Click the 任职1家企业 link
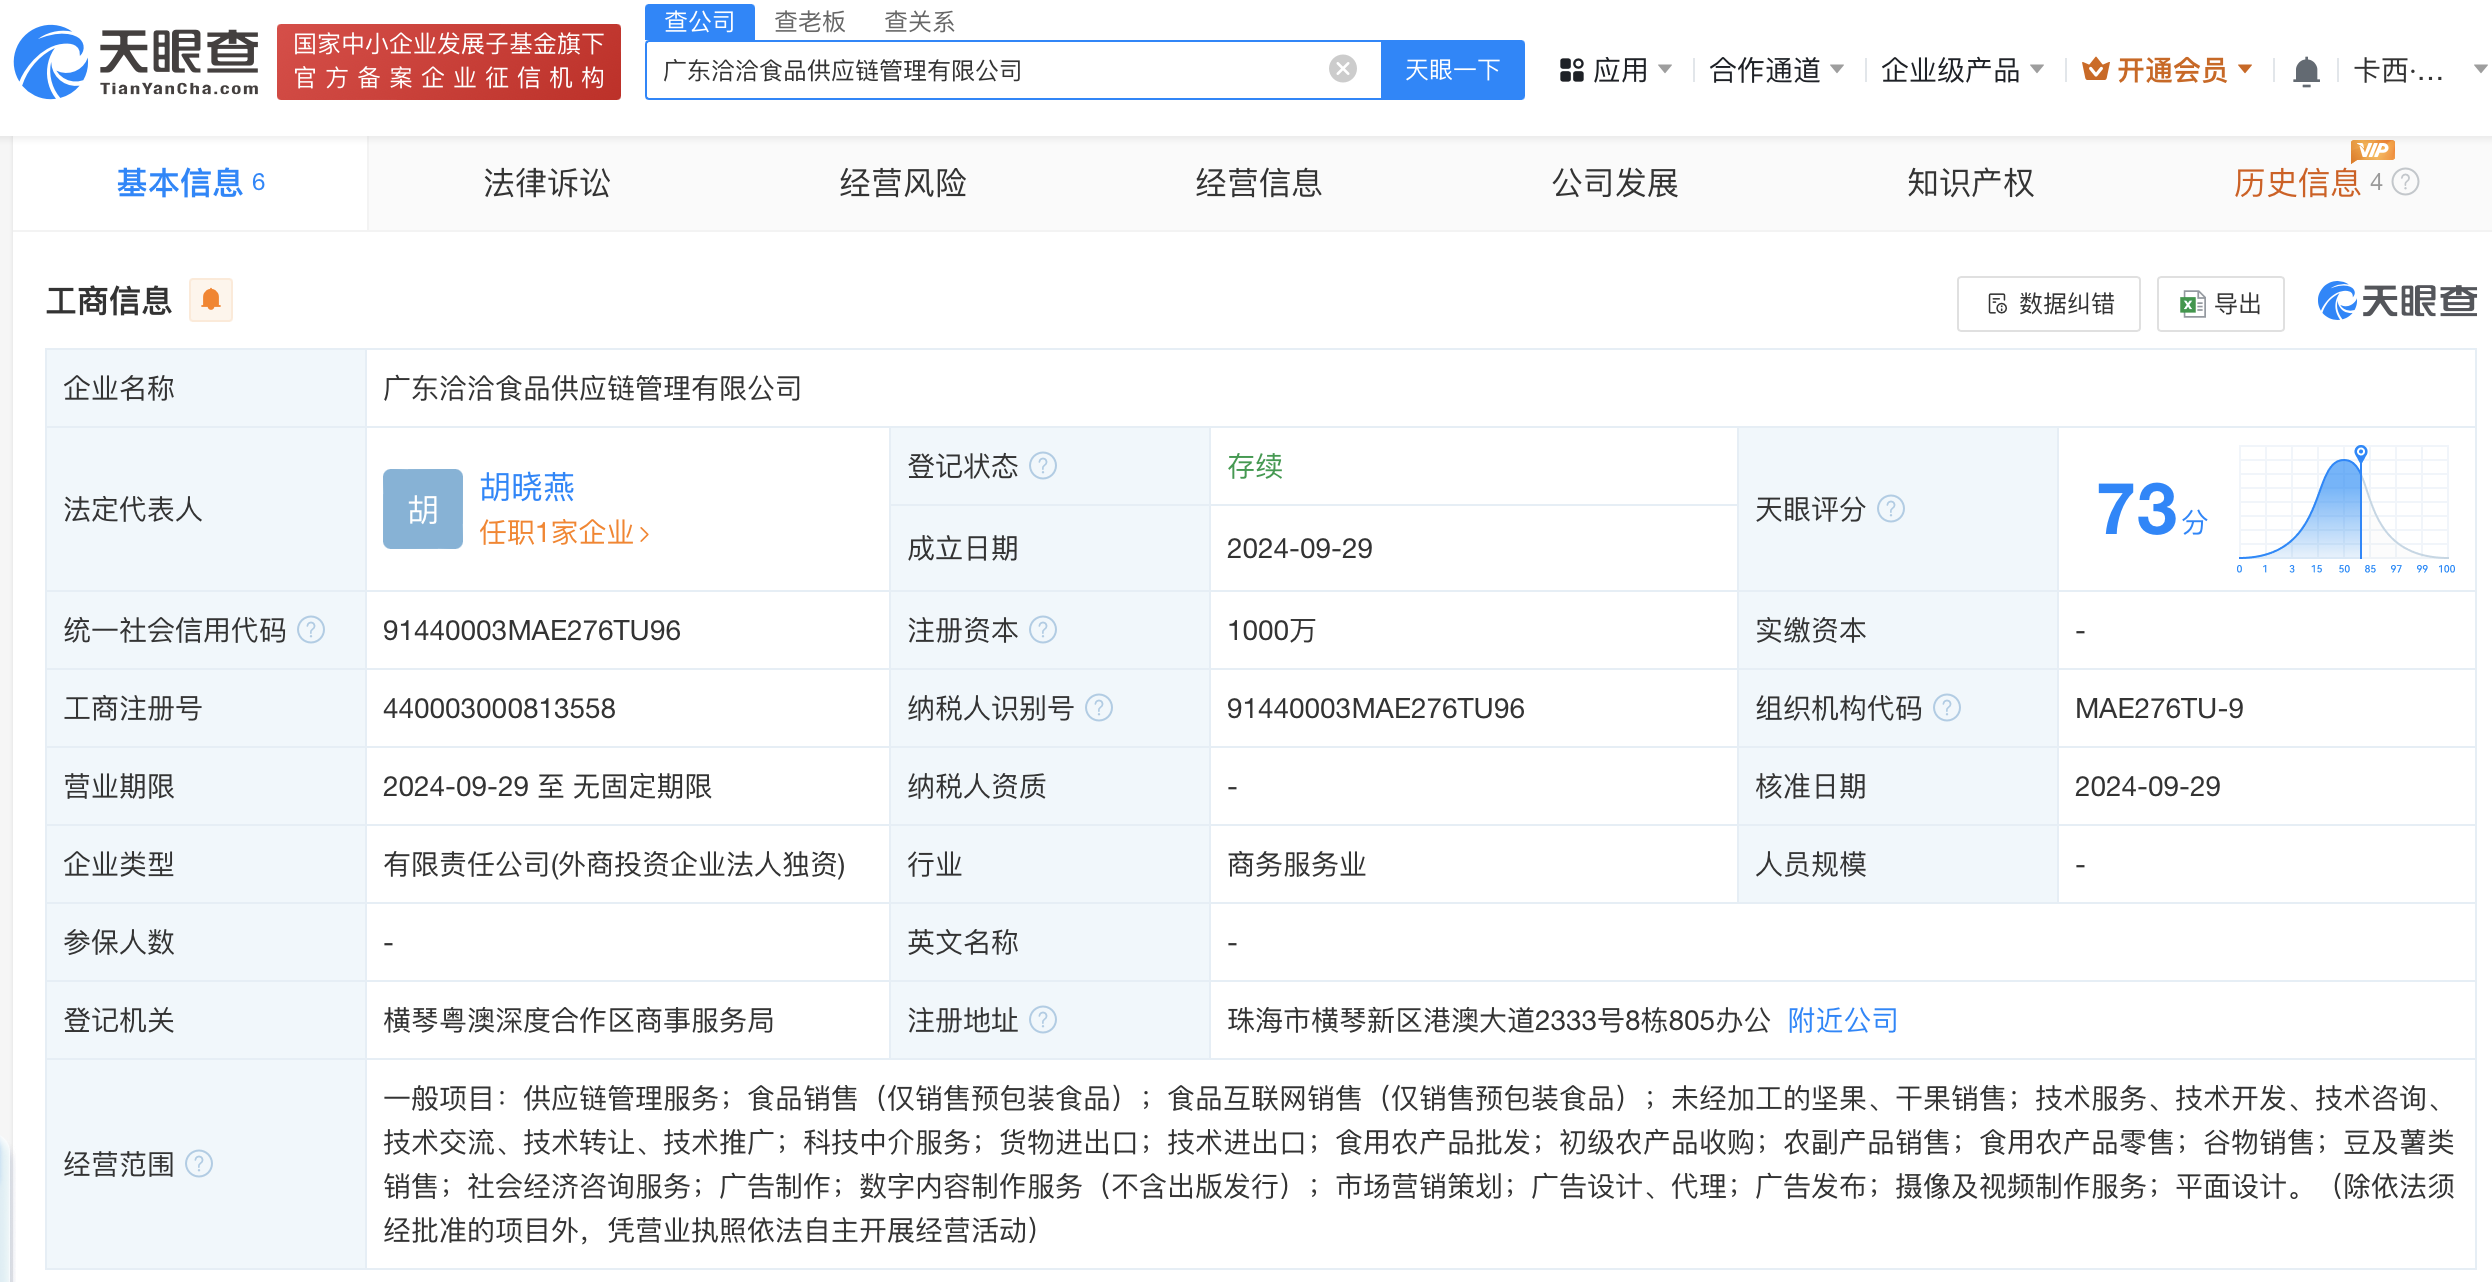The width and height of the screenshot is (2492, 1282). [564, 533]
